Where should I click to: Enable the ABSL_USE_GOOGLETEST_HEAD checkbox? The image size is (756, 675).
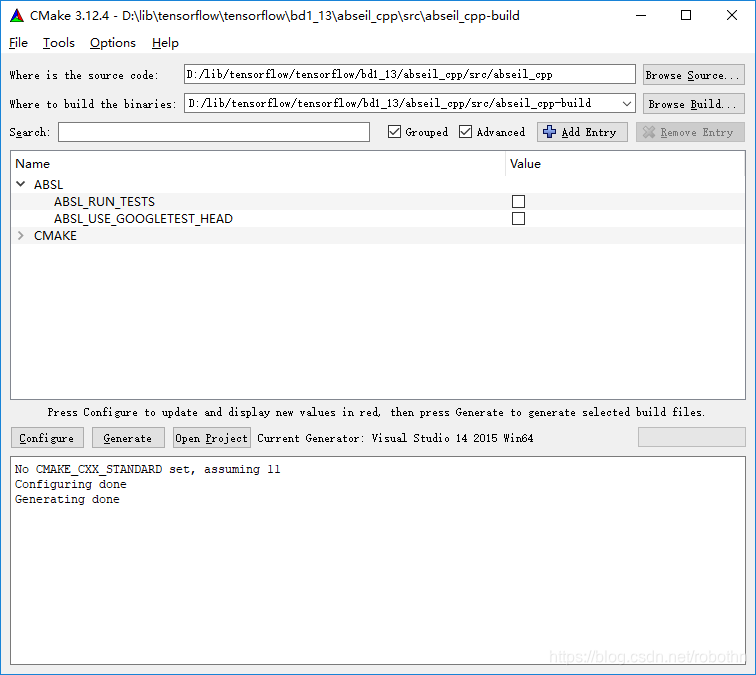point(518,218)
